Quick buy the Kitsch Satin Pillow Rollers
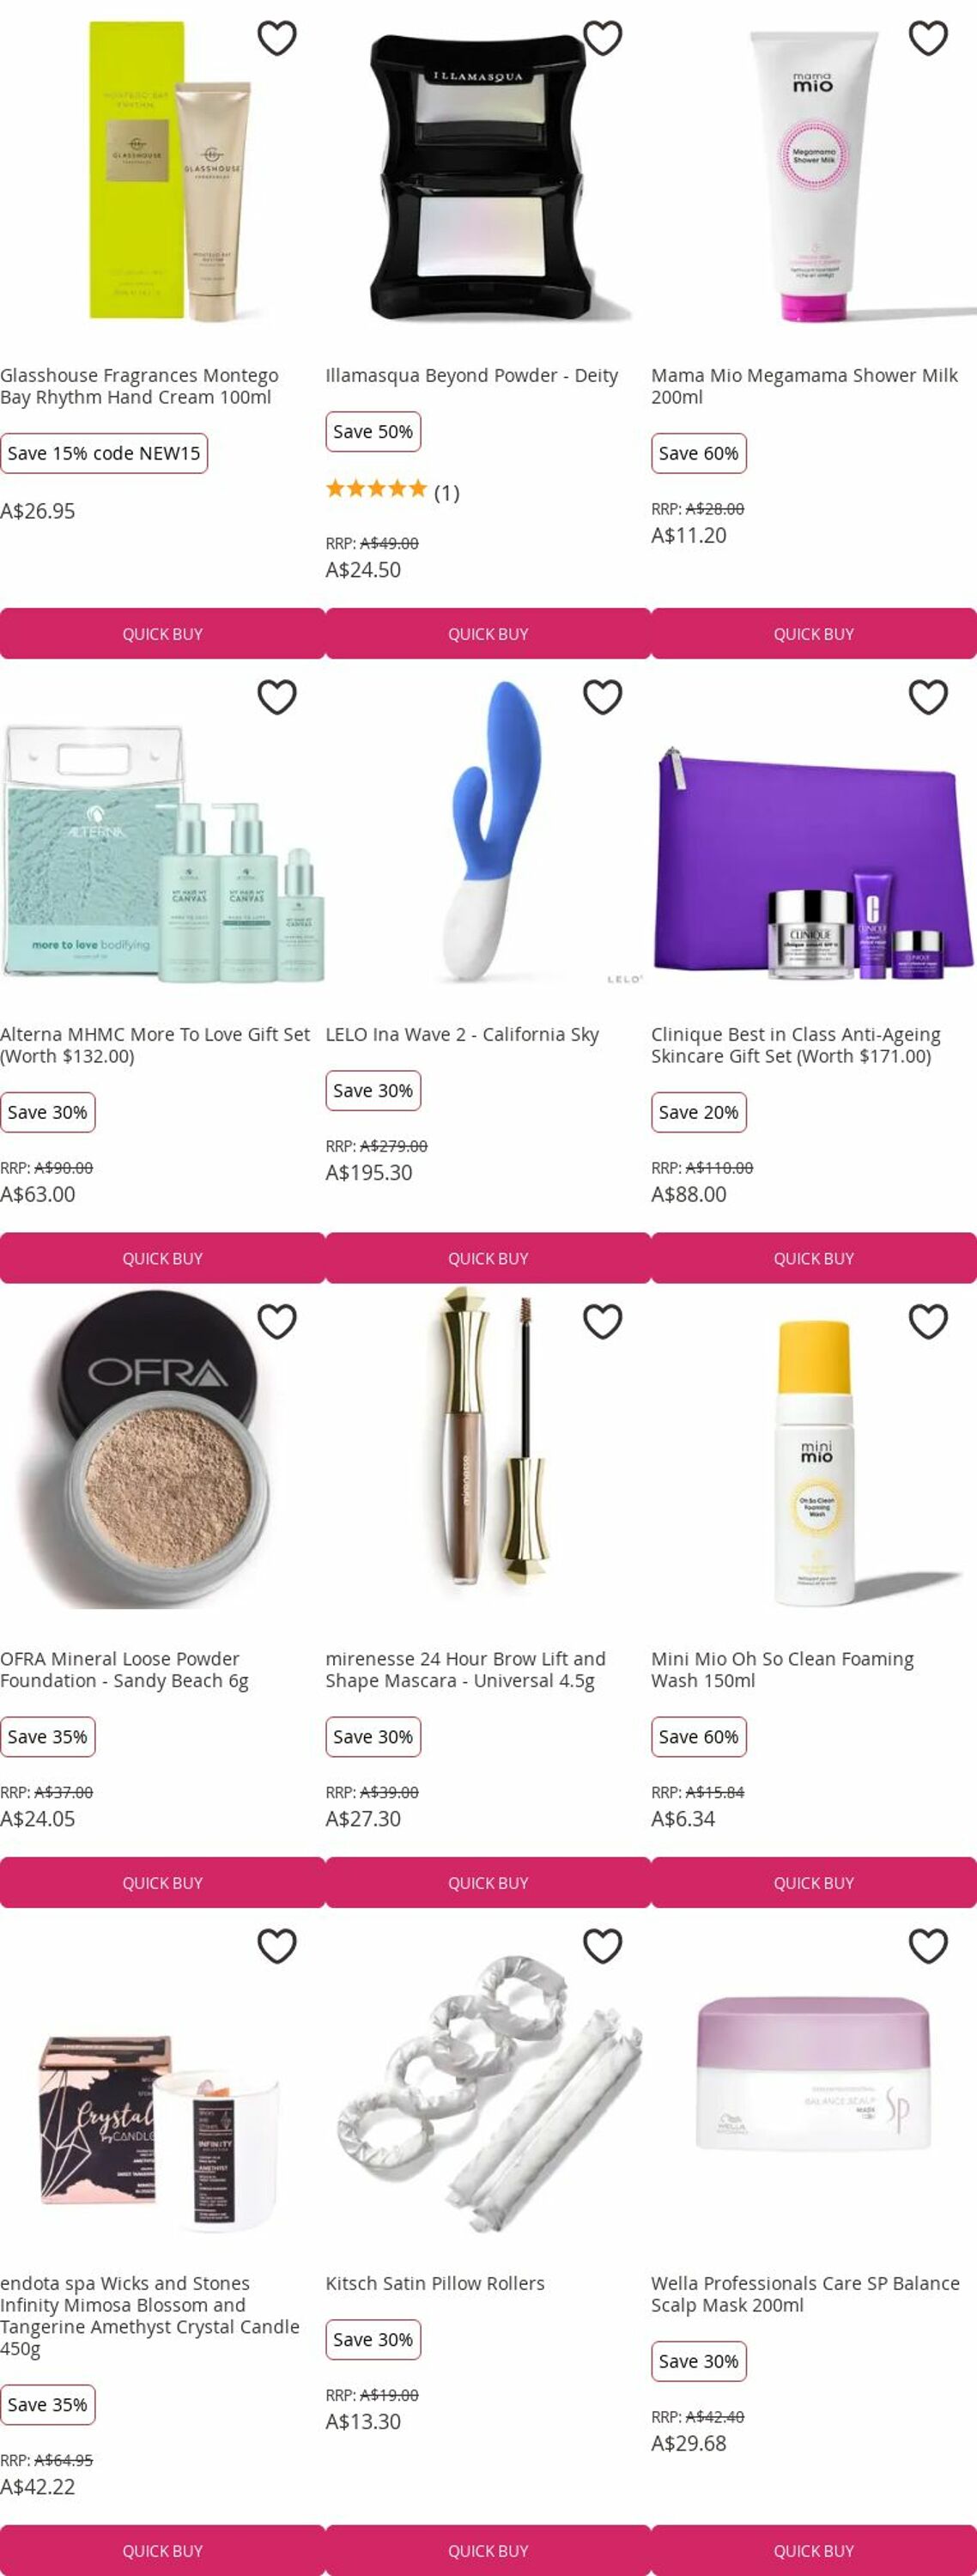The width and height of the screenshot is (977, 2576). (488, 2551)
